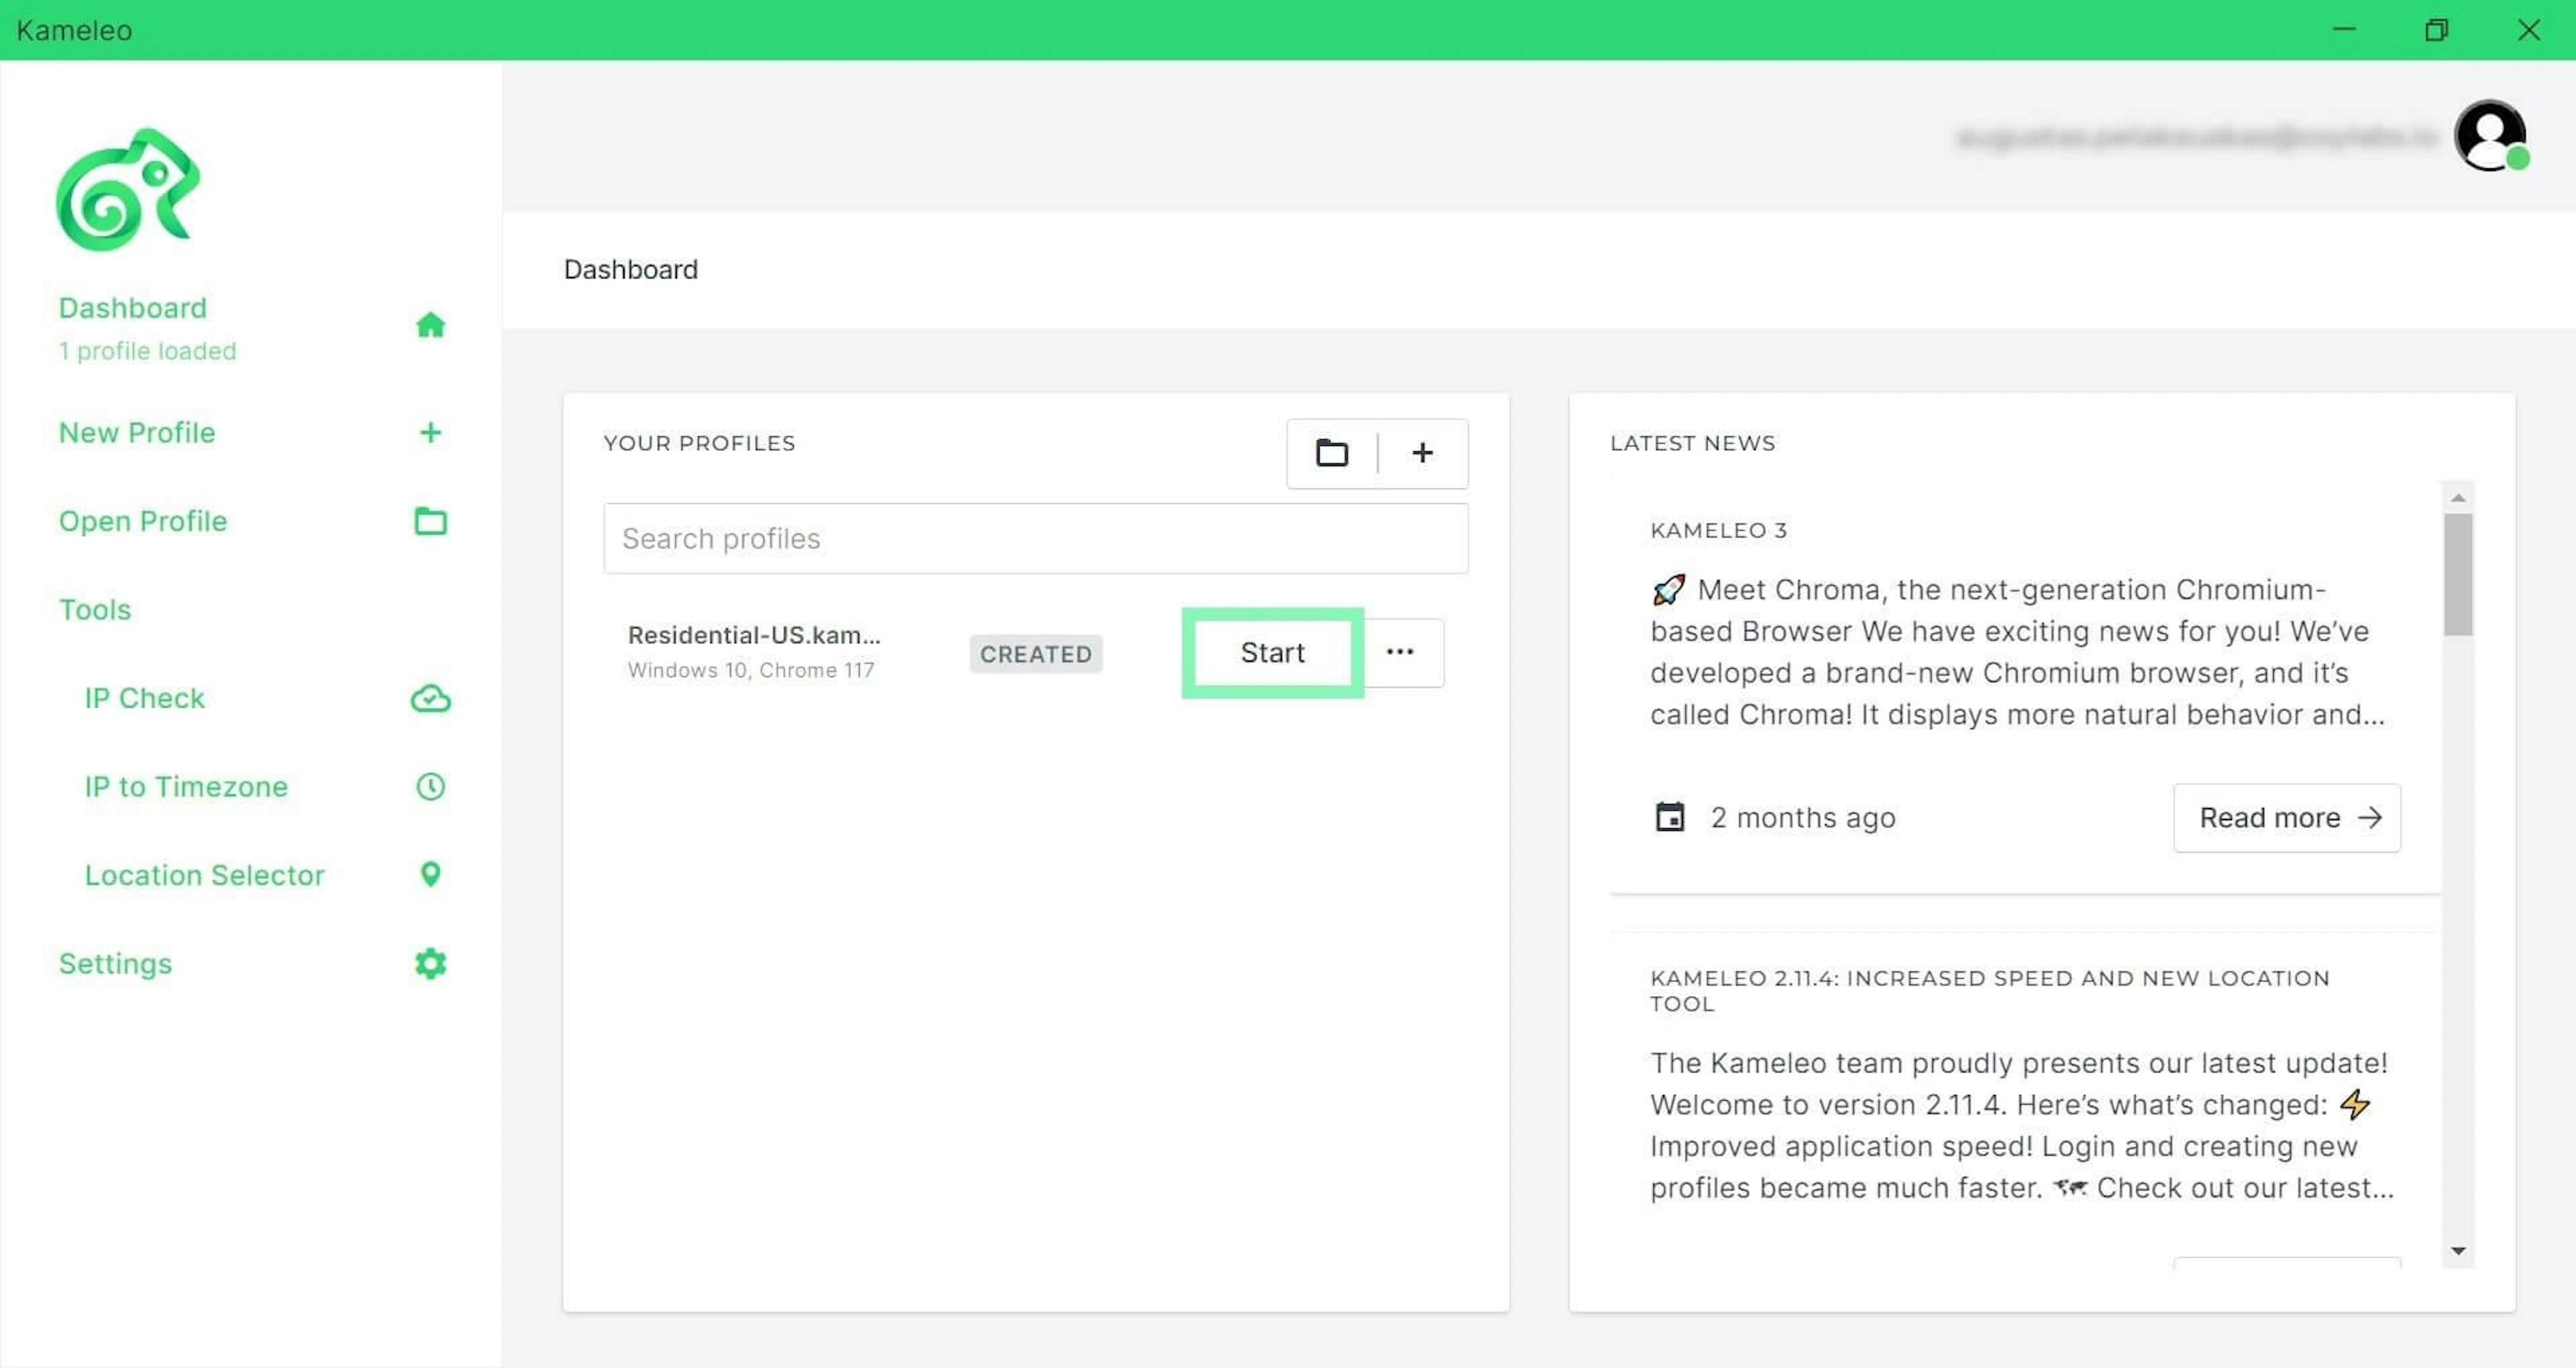The height and width of the screenshot is (1368, 2576).
Task: Click 'Windows 10, Chrome 117' profile details
Action: (x=750, y=670)
